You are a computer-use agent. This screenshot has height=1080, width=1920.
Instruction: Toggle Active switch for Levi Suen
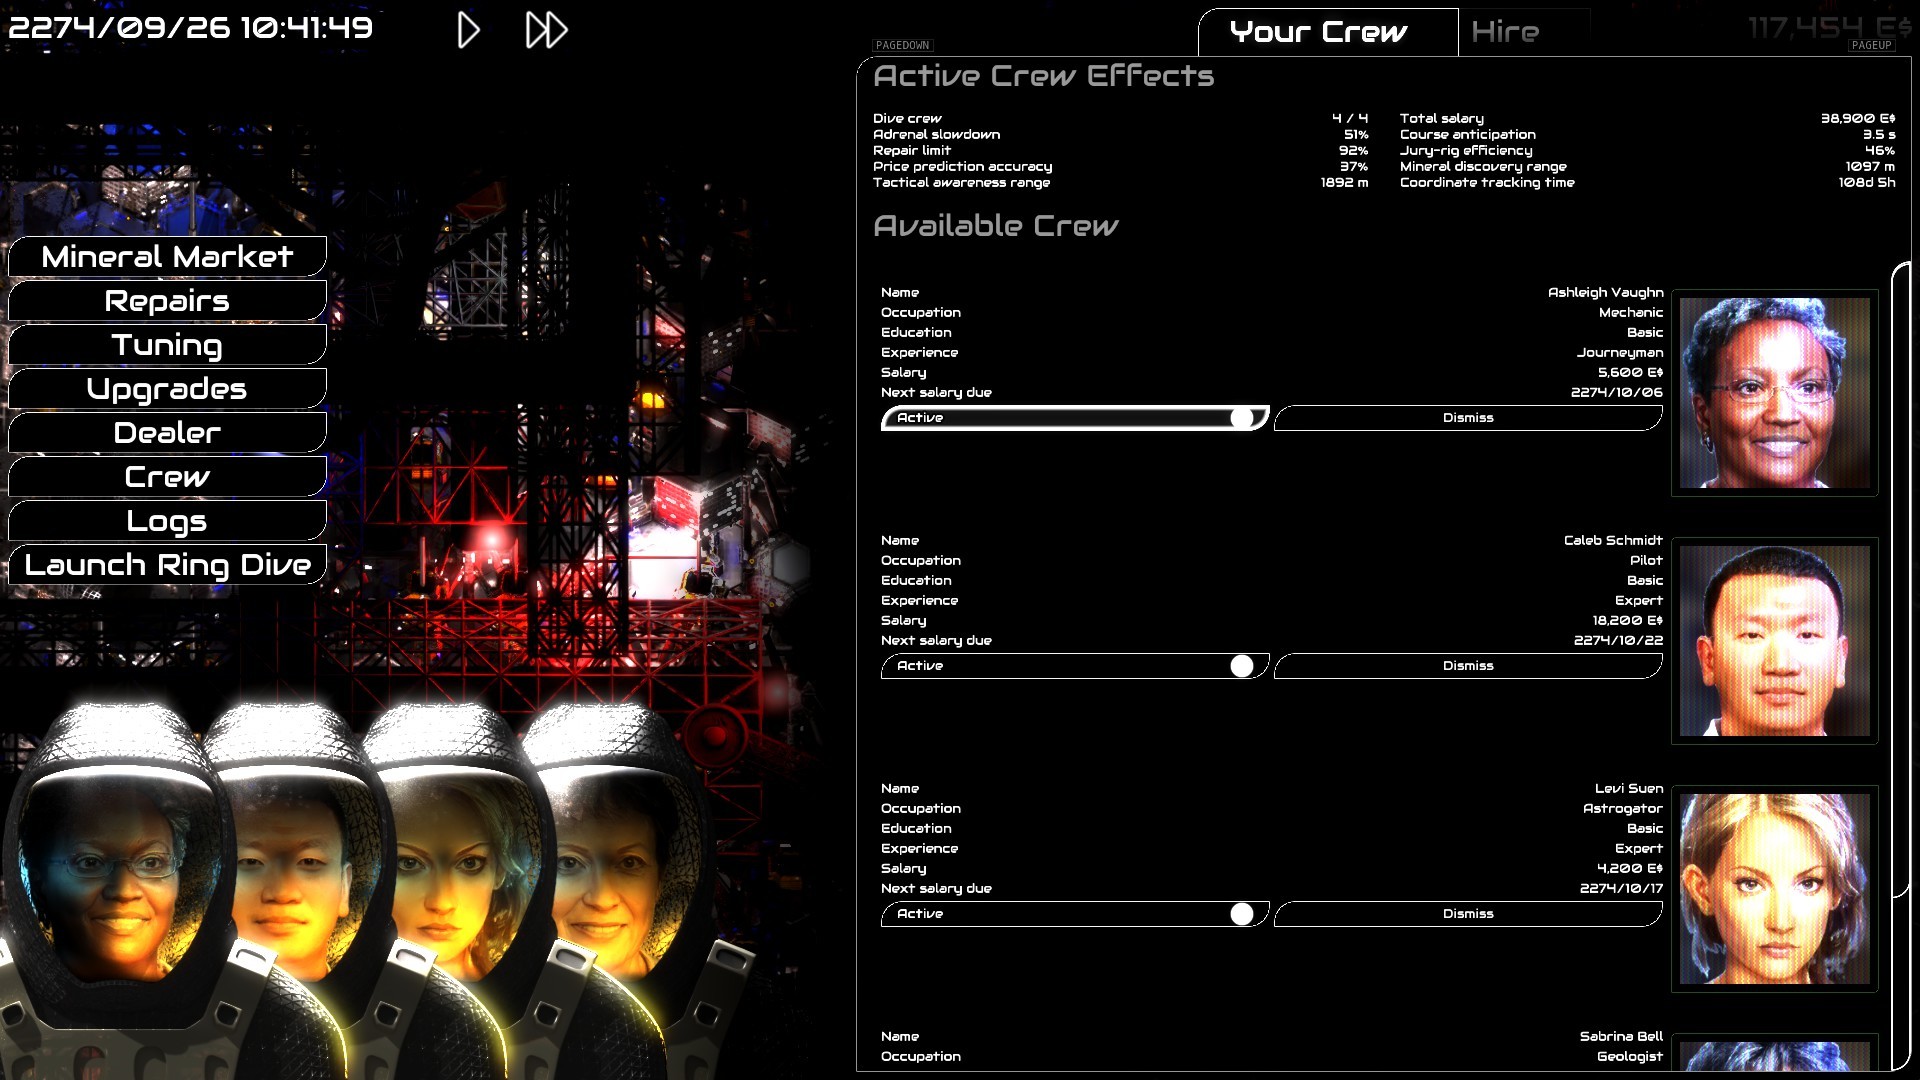pyautogui.click(x=1074, y=914)
